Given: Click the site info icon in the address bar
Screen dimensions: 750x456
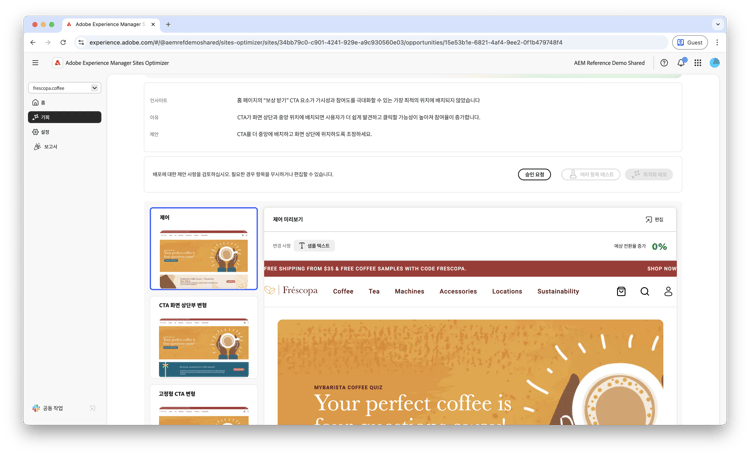Looking at the screenshot, I should (x=81, y=43).
